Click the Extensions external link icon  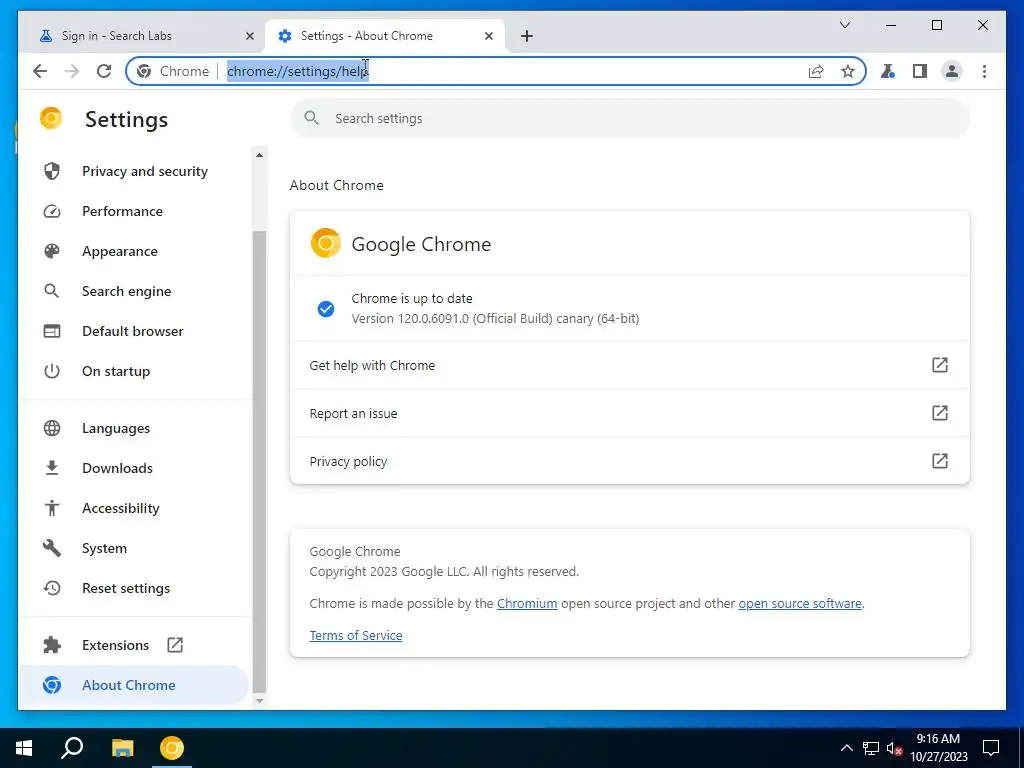[175, 645]
